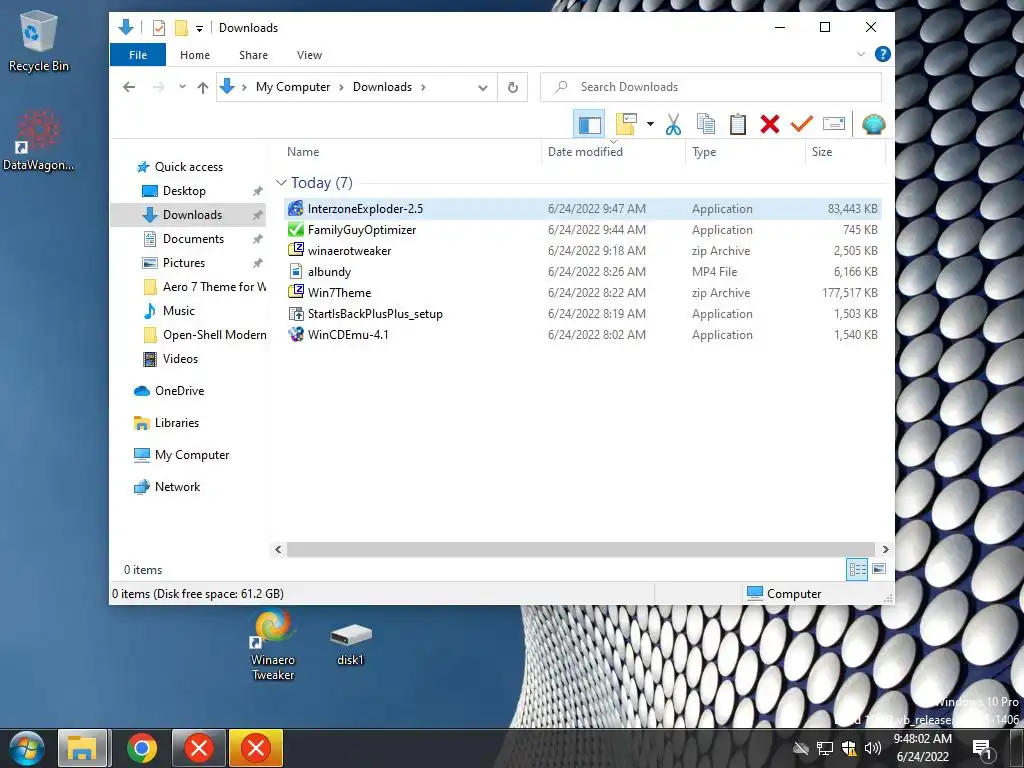Open My Computer in navigation pane

(x=192, y=455)
